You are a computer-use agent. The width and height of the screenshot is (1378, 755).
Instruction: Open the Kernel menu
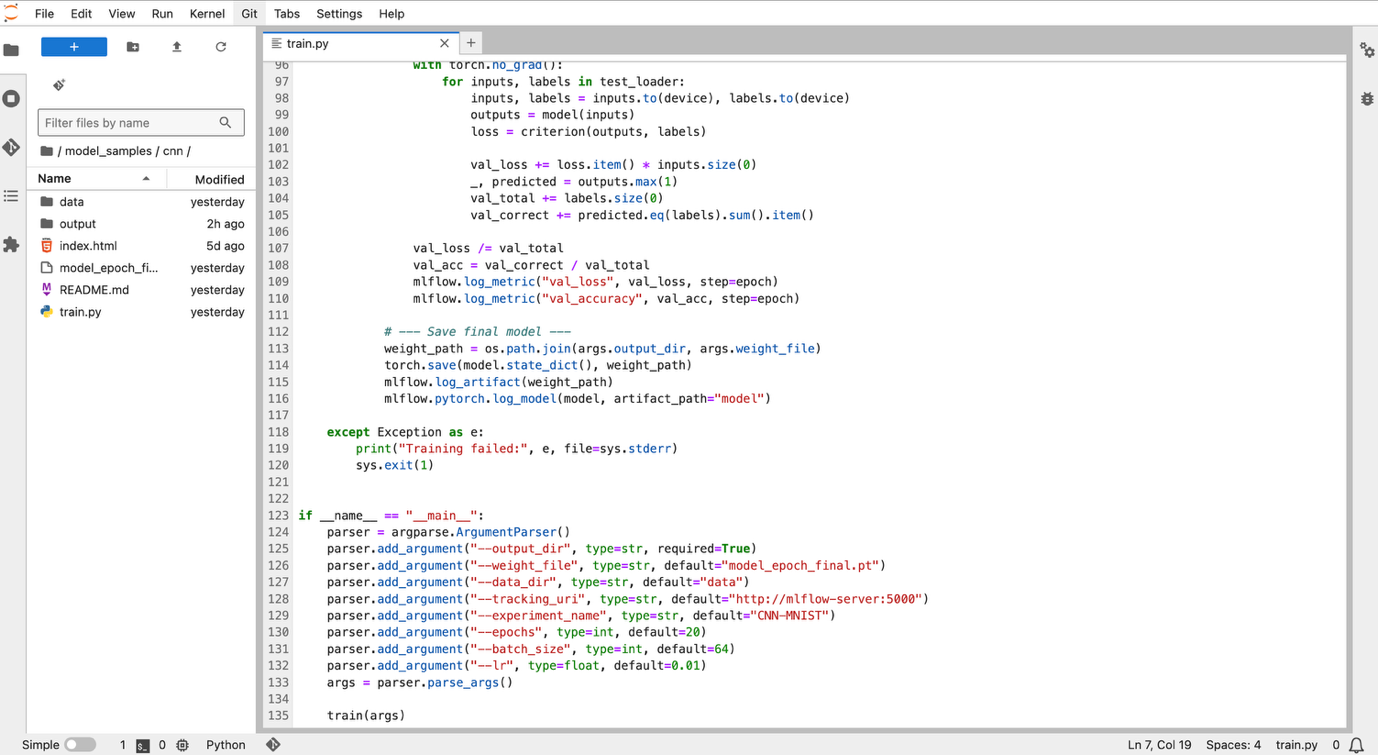tap(207, 13)
